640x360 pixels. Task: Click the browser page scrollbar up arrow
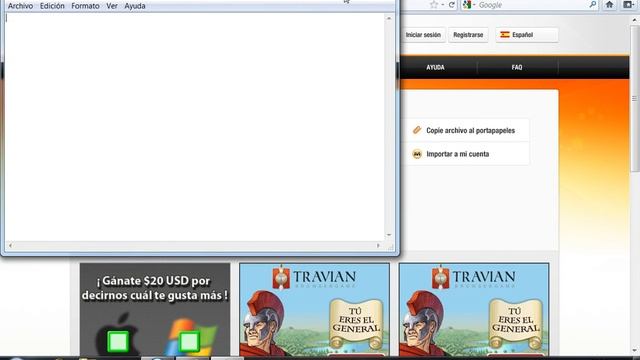635,20
